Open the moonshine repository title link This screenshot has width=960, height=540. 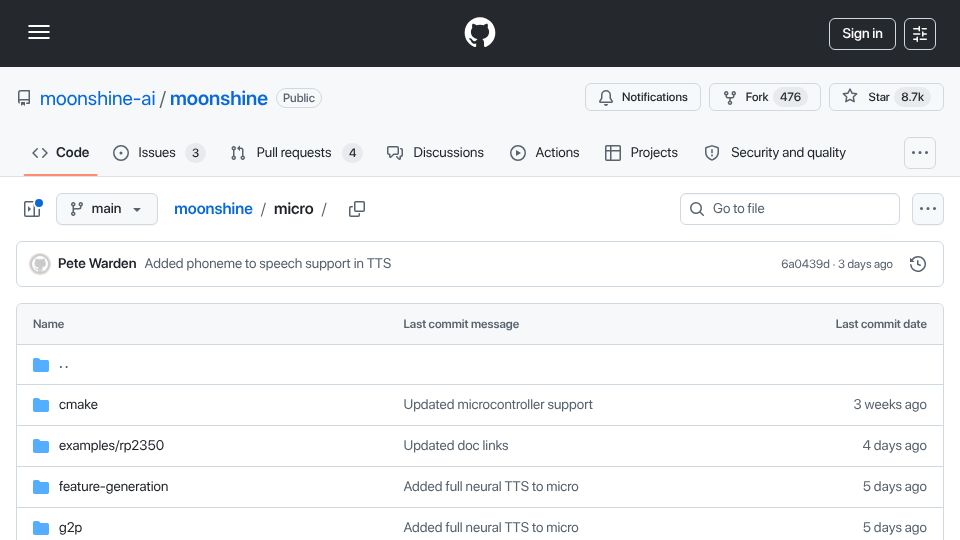coord(219,99)
